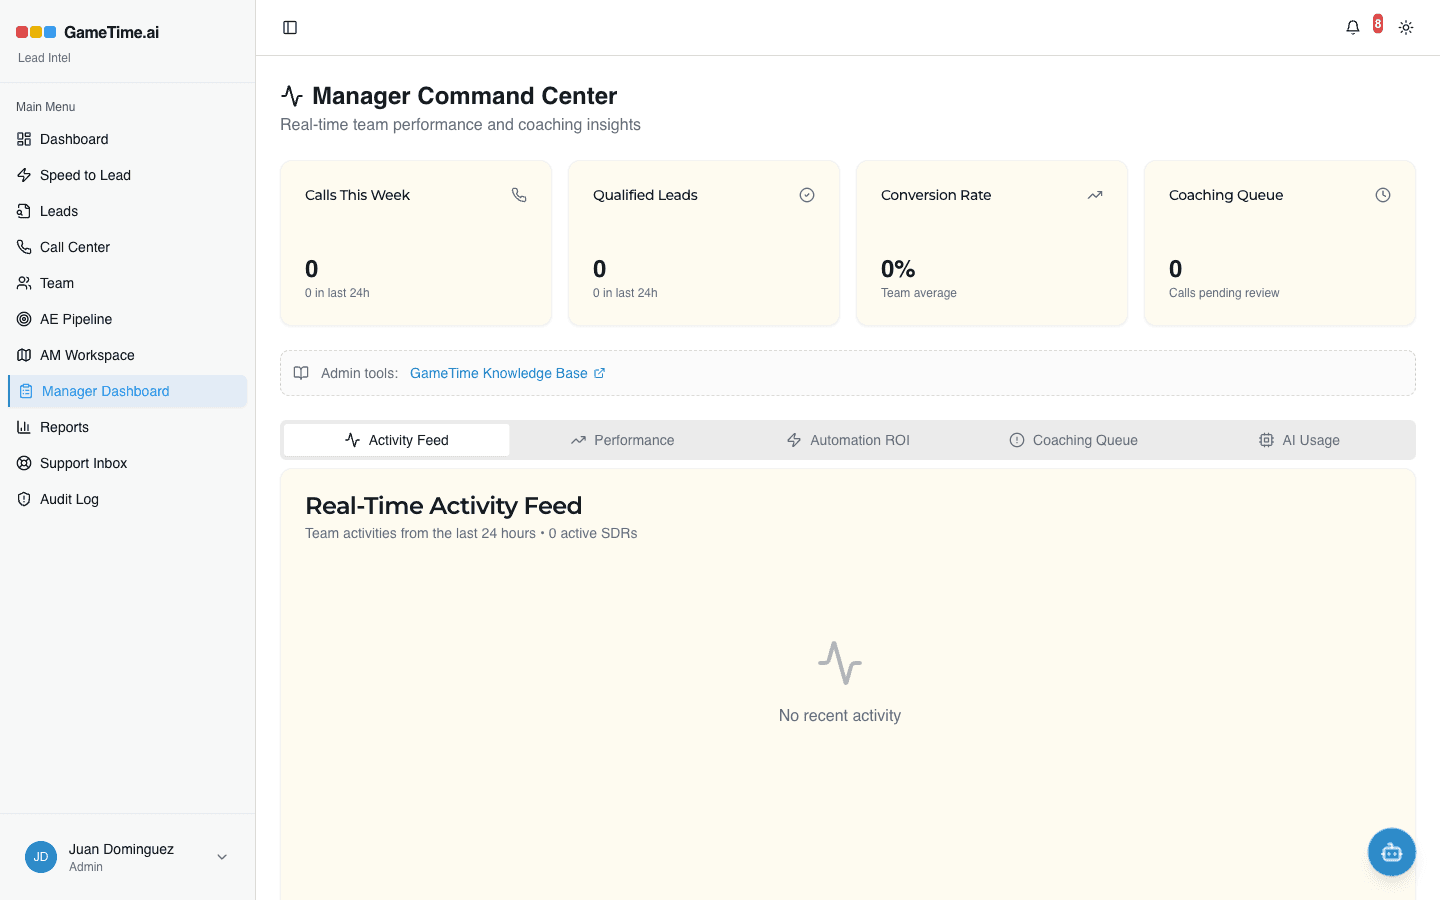This screenshot has height=900, width=1440.
Task: Click the Calls This Week card title
Action: (357, 195)
